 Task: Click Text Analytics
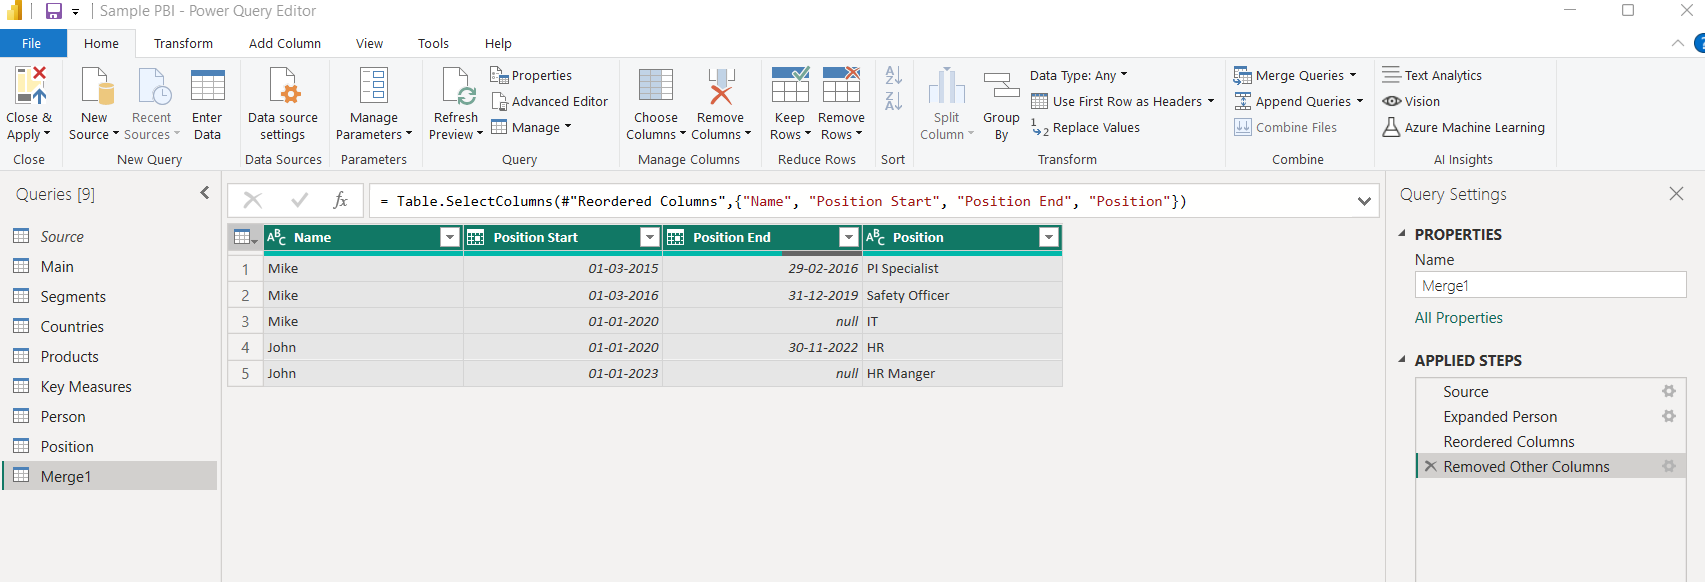(x=1432, y=75)
